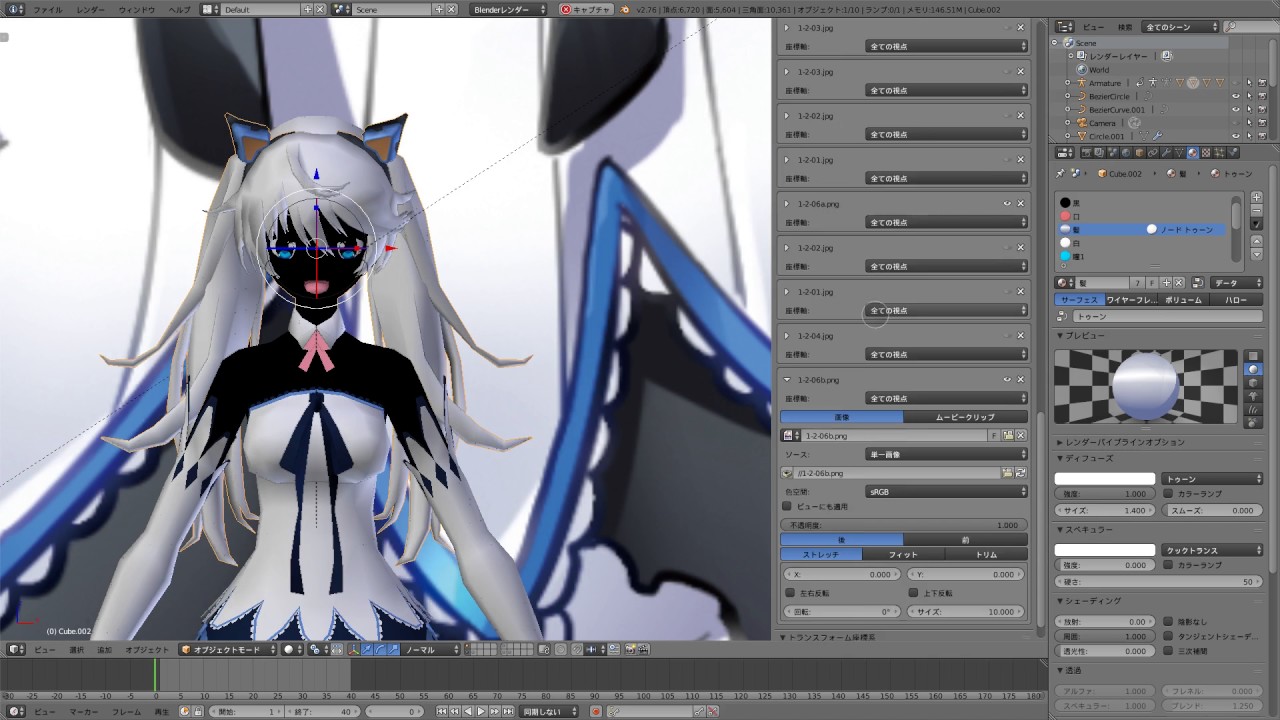Open the レンダー menu

click(90, 9)
